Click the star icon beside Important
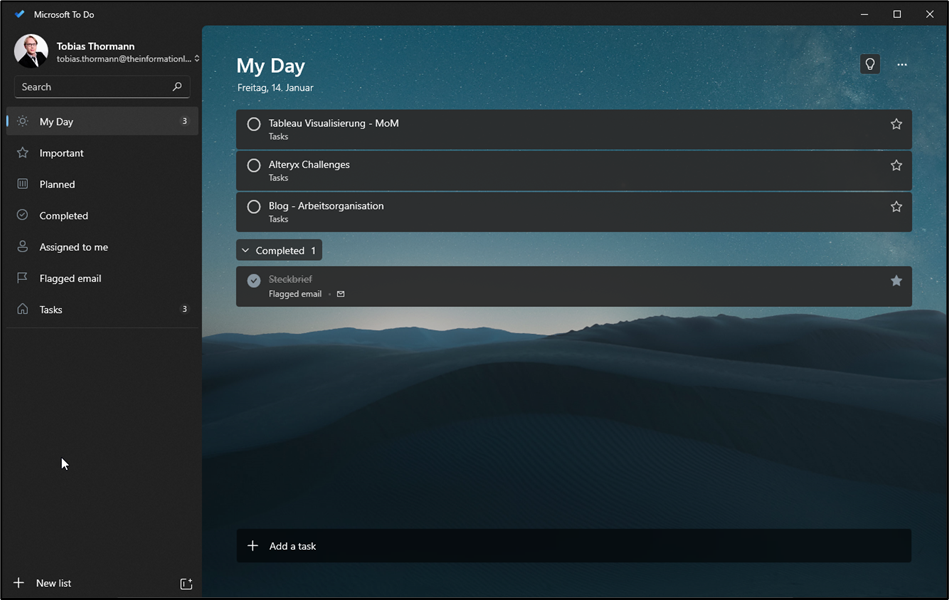Viewport: 949px width, 600px height. click(x=22, y=153)
